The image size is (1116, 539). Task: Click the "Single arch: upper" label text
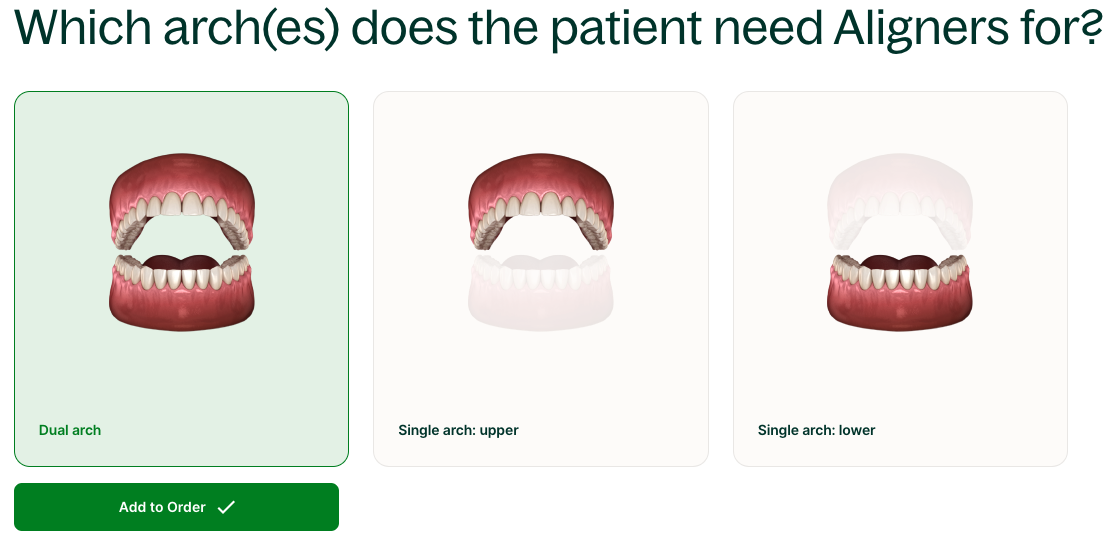[458, 430]
